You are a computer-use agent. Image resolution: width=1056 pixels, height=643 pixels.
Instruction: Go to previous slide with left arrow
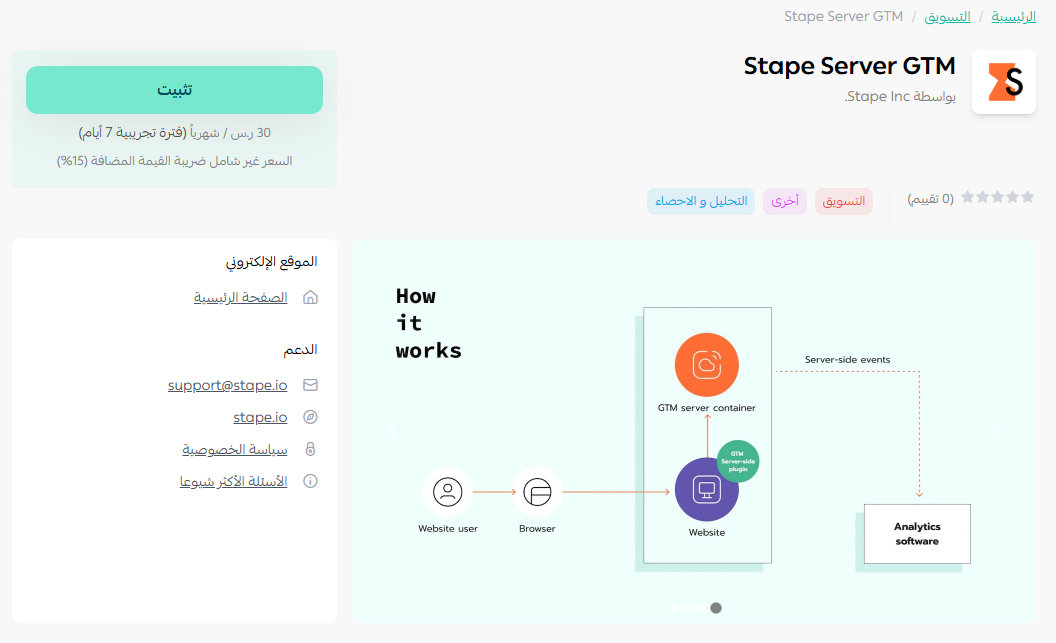click(392, 431)
